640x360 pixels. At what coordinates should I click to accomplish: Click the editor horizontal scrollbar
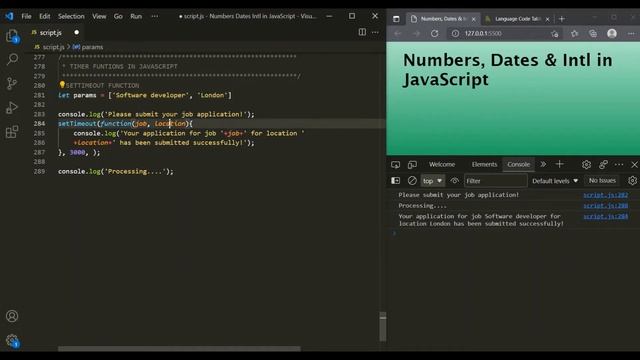(x=179, y=349)
